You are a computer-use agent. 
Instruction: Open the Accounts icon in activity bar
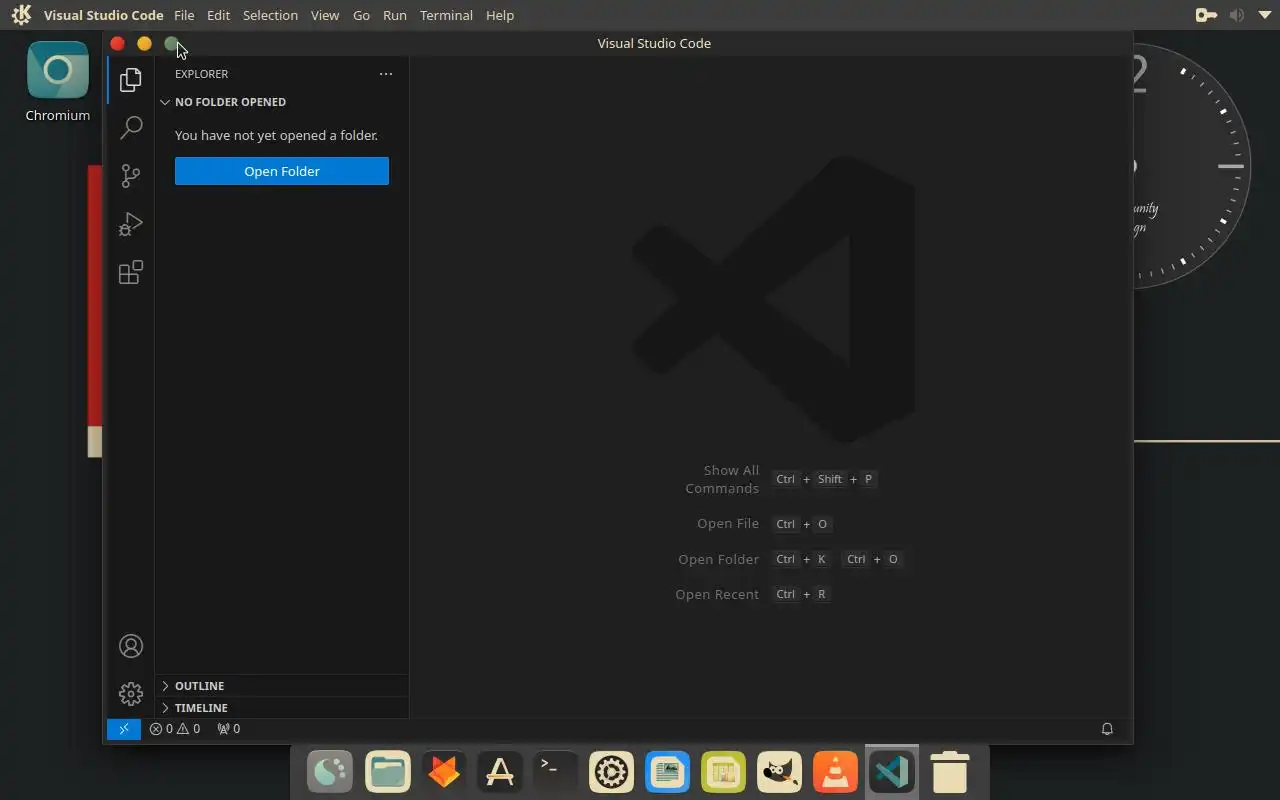[x=131, y=646]
